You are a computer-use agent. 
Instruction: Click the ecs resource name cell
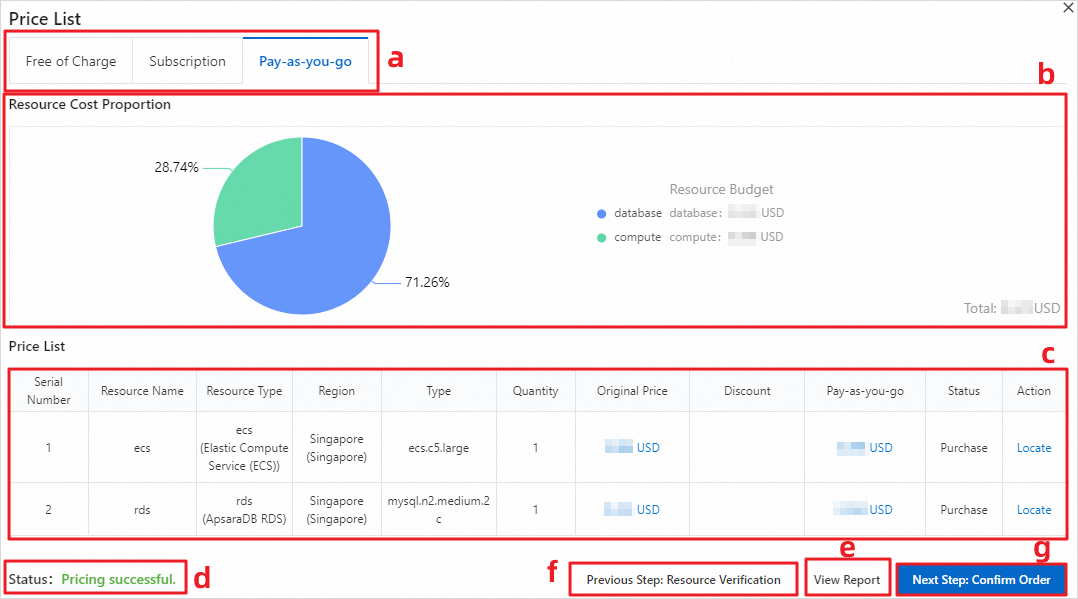tap(142, 448)
